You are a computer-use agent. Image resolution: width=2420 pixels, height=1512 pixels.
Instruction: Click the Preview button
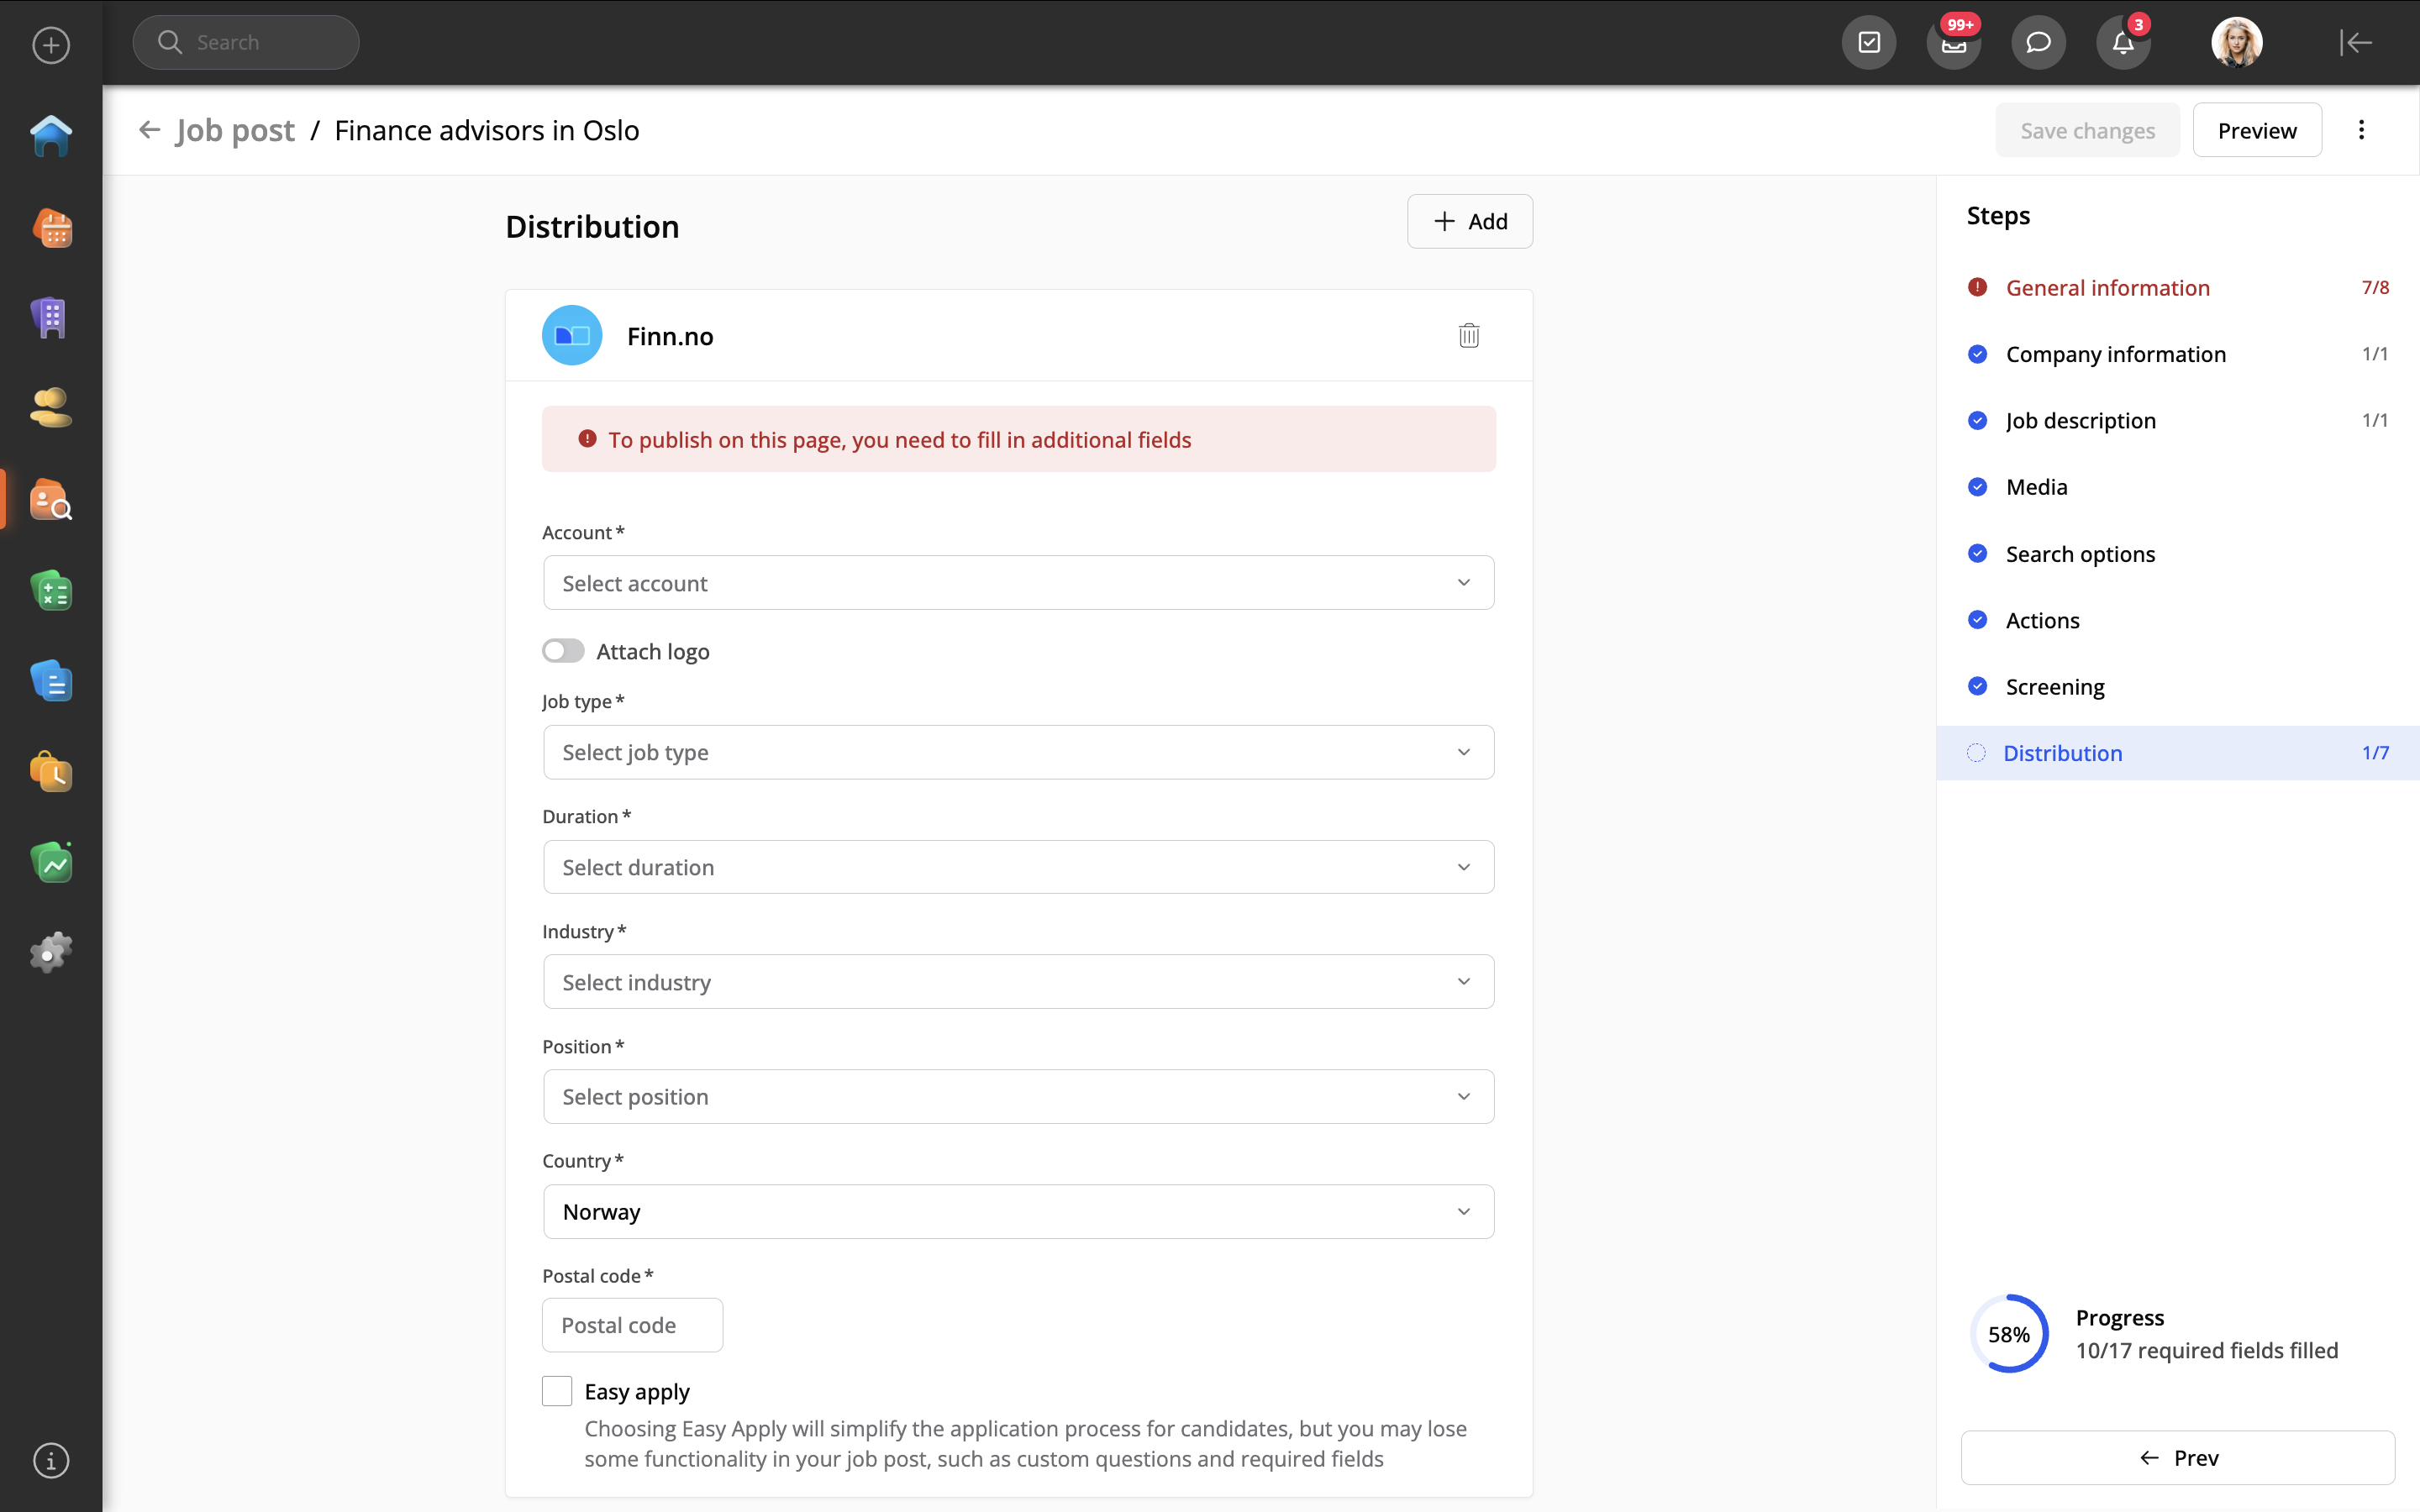tap(2256, 131)
